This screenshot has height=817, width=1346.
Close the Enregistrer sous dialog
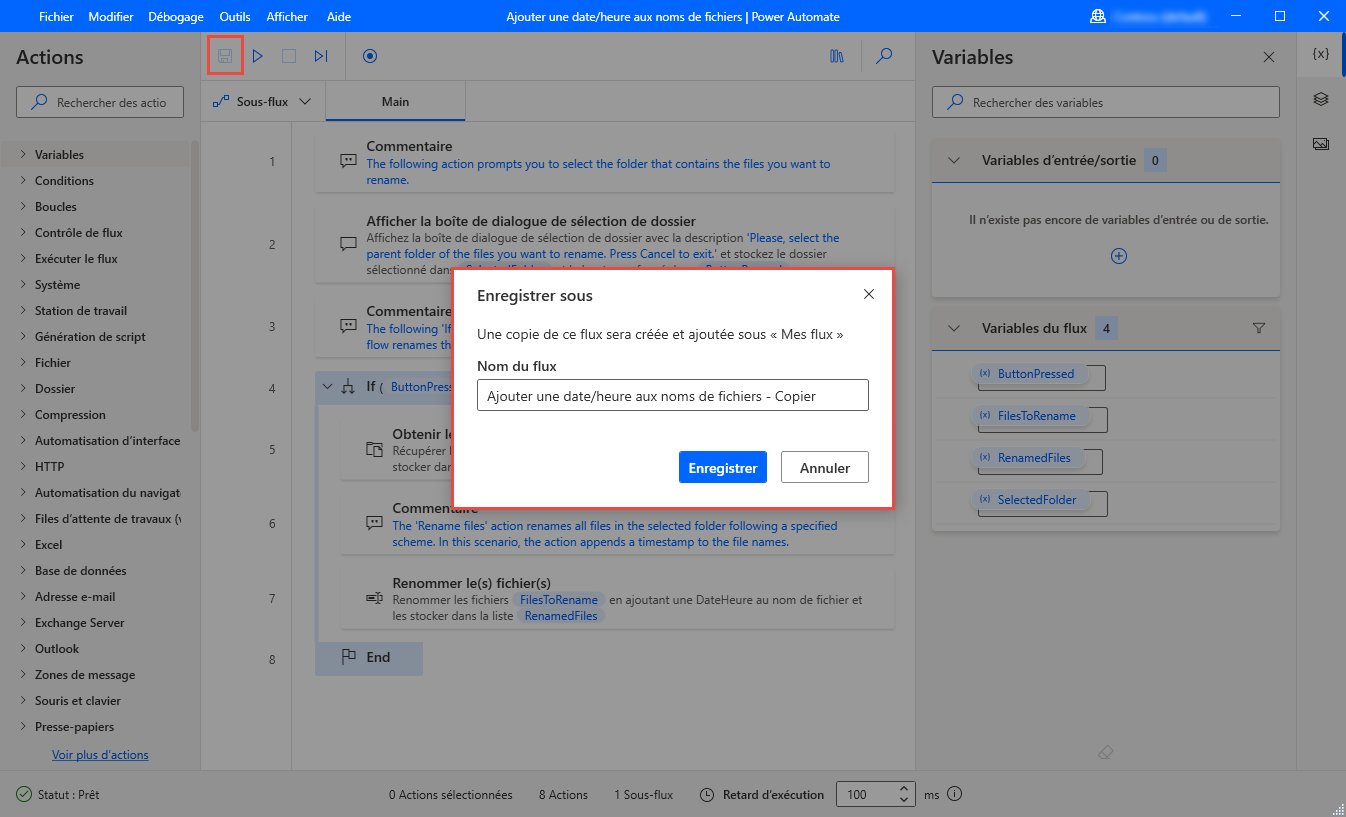click(869, 294)
